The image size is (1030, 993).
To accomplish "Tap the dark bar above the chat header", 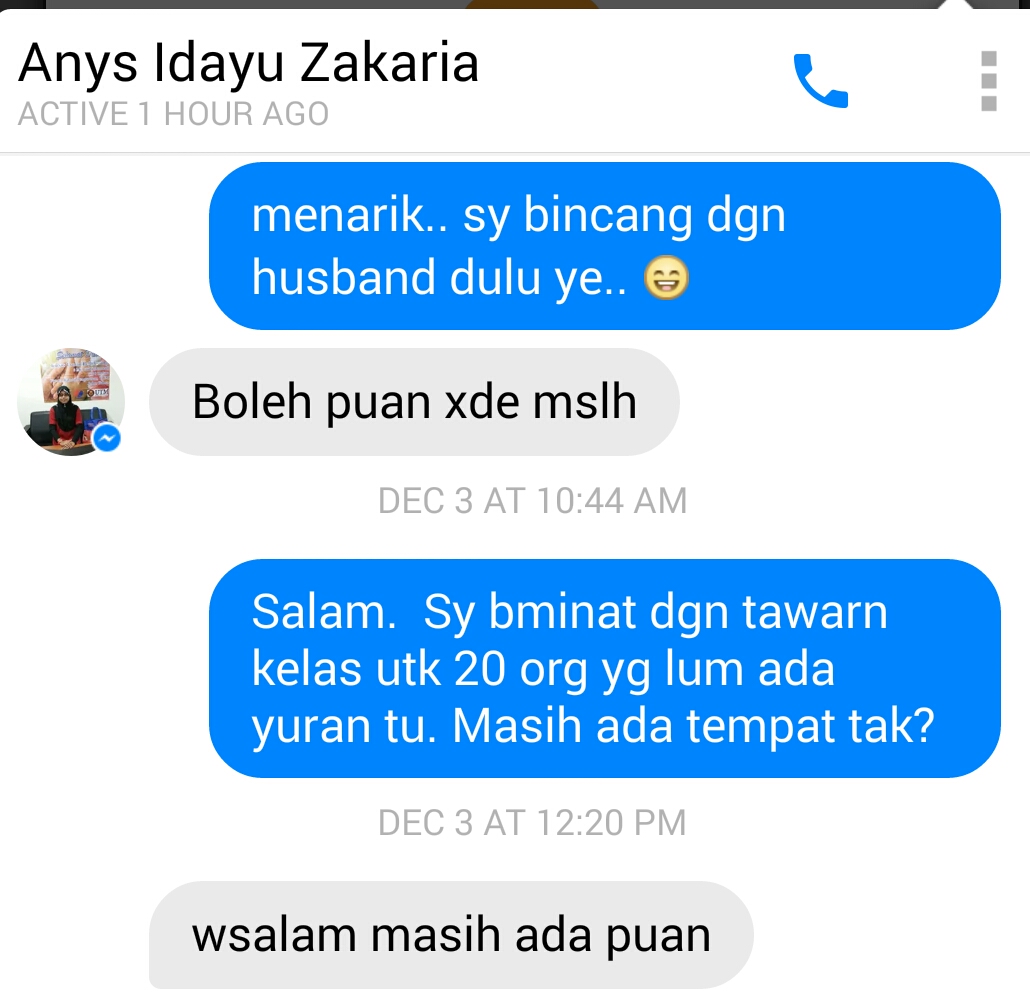I will [515, 4].
